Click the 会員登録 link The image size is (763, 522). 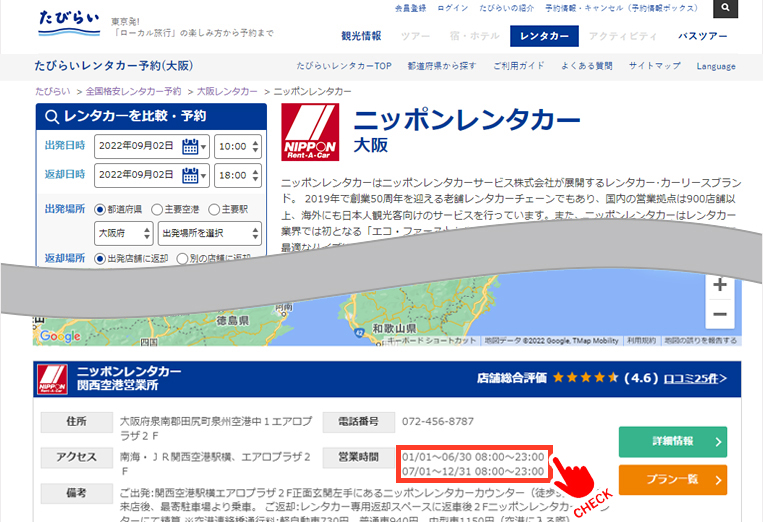tap(410, 8)
